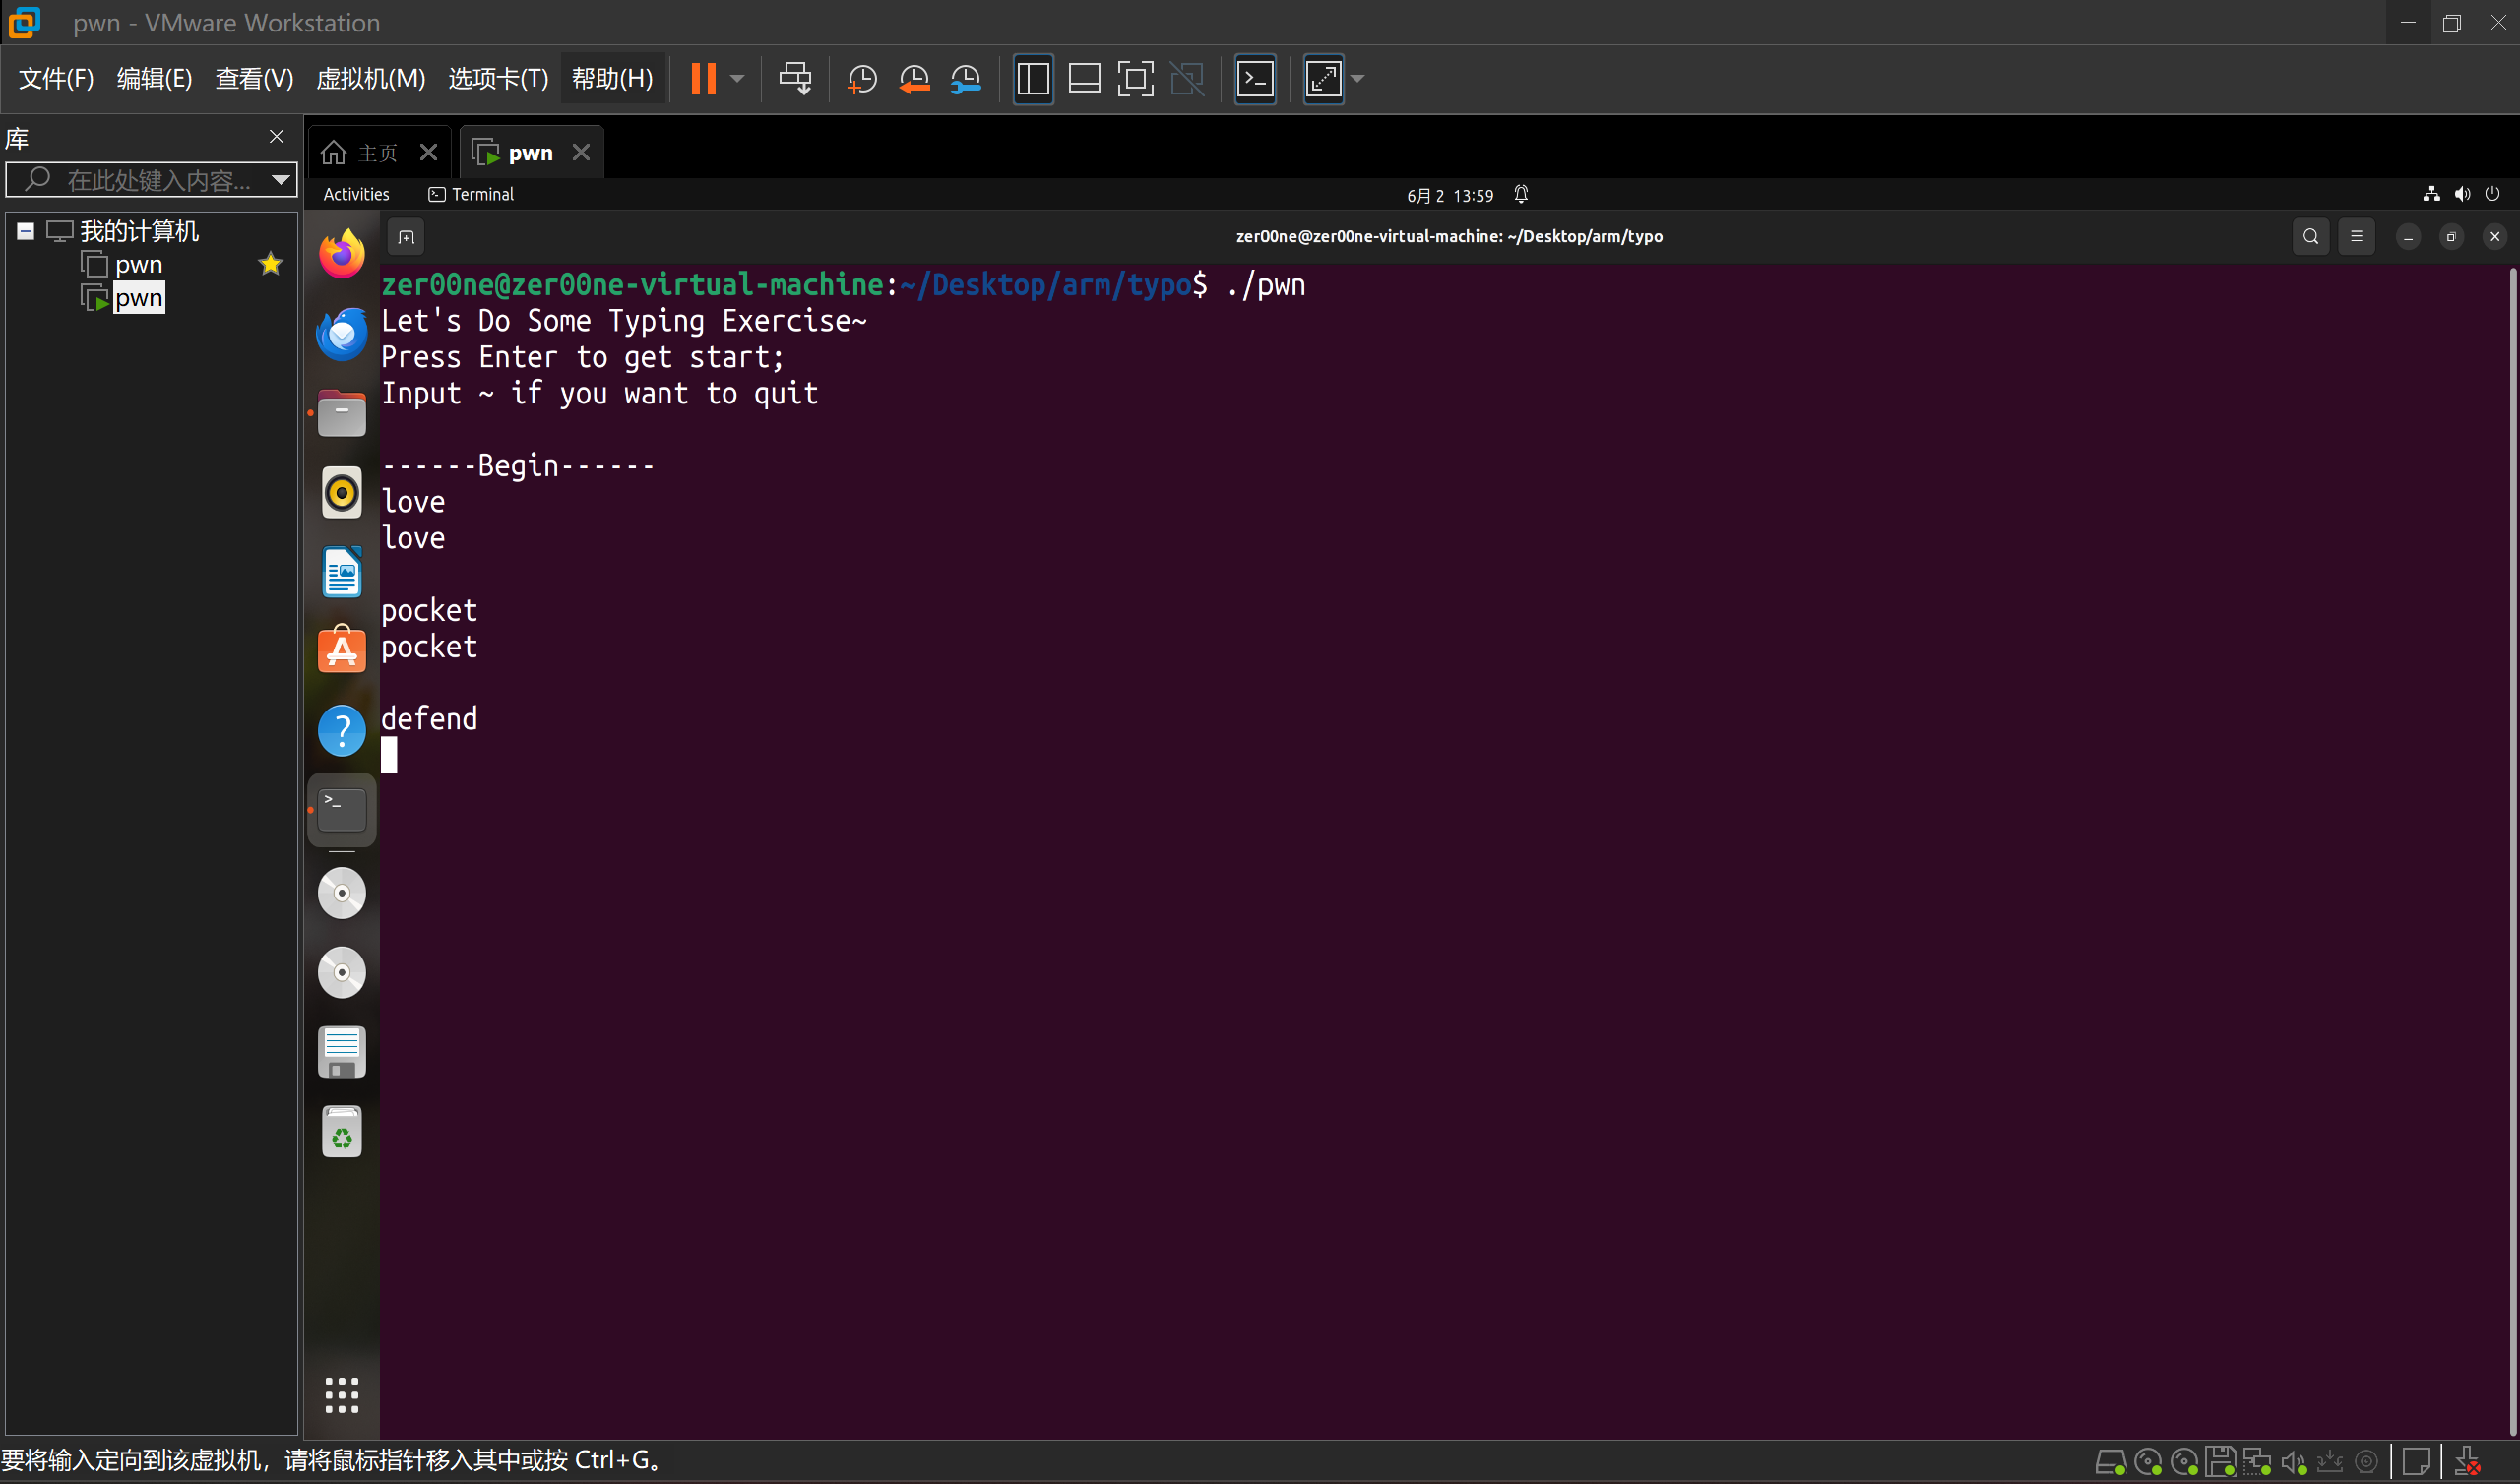
Task: Click the Ubuntu volume icon
Action: [2462, 194]
